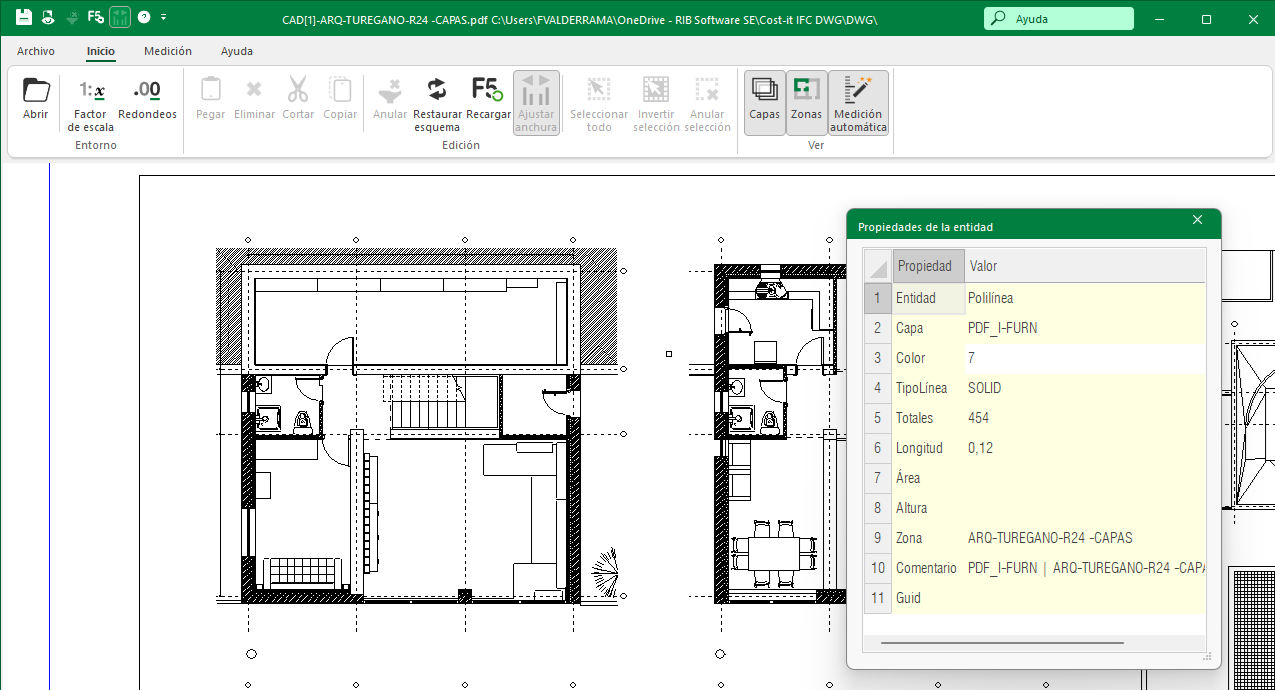
Task: Click the Ayuda search box
Action: click(x=1059, y=19)
